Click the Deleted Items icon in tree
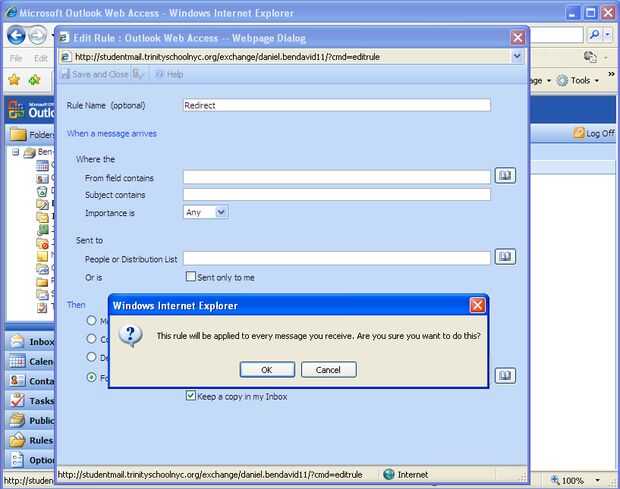The width and height of the screenshot is (620, 489). coord(42,192)
